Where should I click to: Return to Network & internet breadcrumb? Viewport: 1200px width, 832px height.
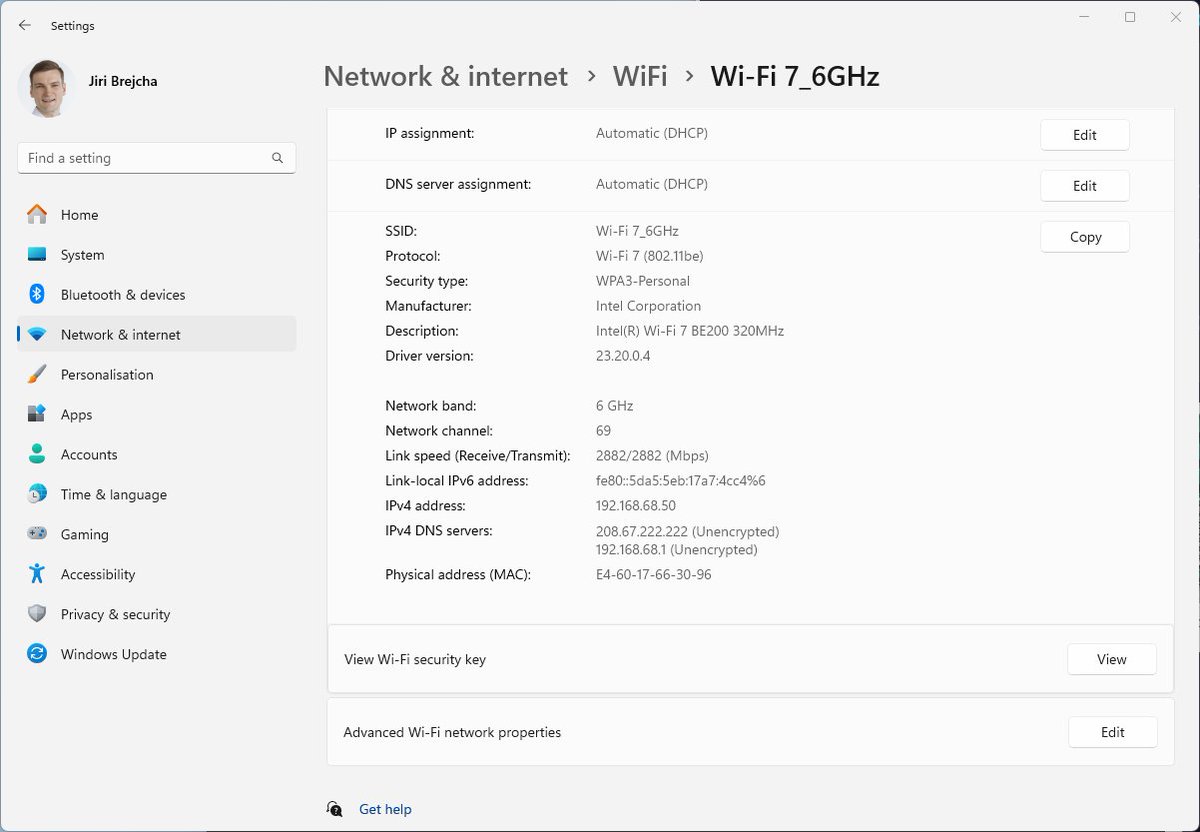445,76
